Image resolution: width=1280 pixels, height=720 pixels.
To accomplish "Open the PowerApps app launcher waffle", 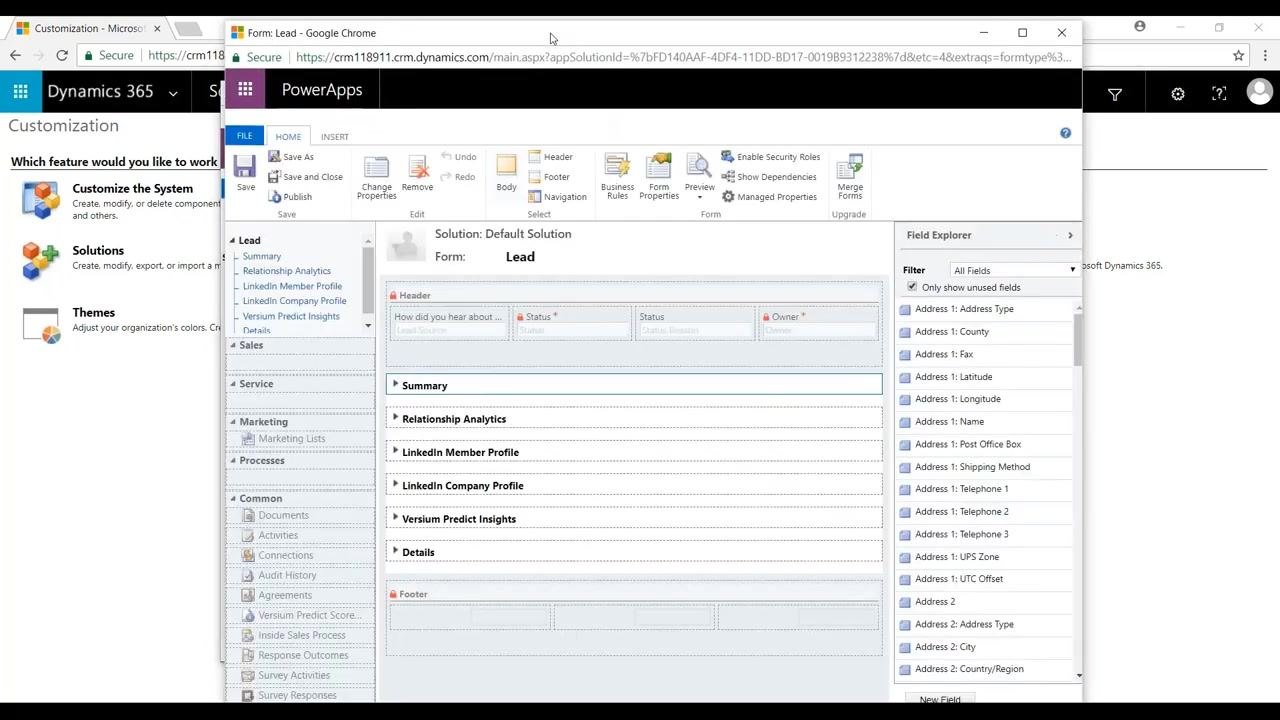I will [245, 90].
